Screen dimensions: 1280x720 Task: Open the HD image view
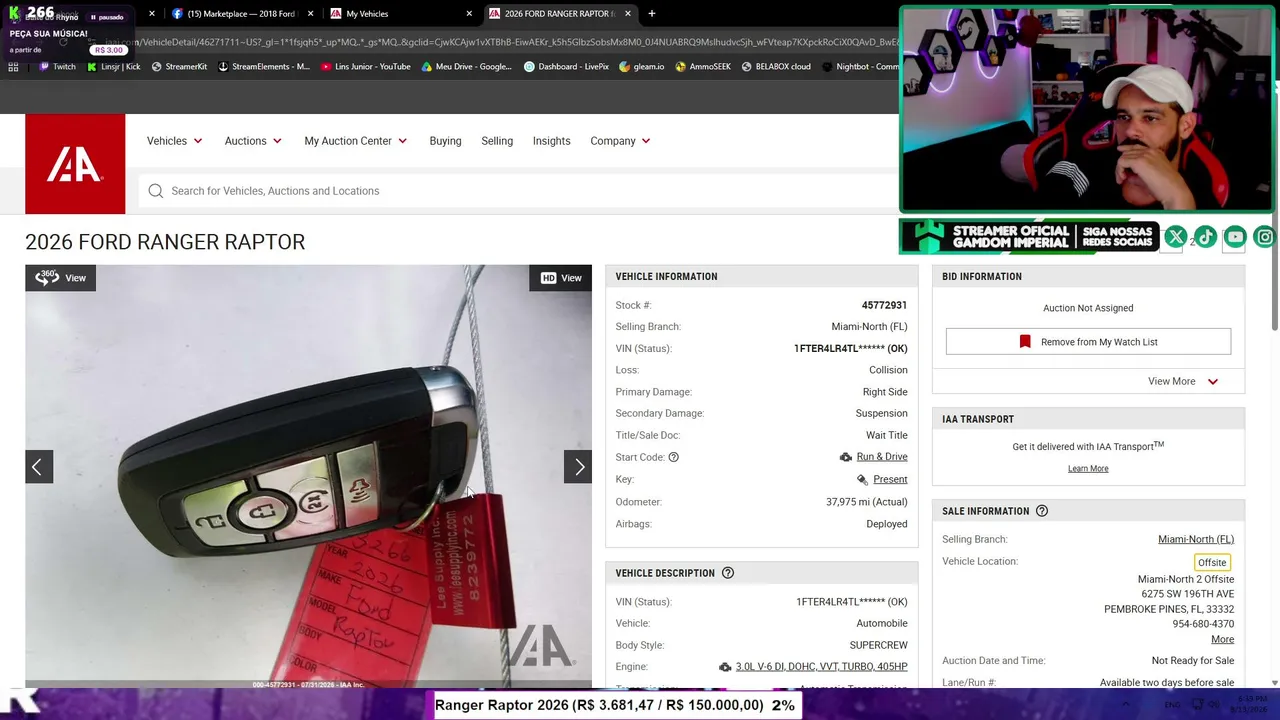coord(561,278)
